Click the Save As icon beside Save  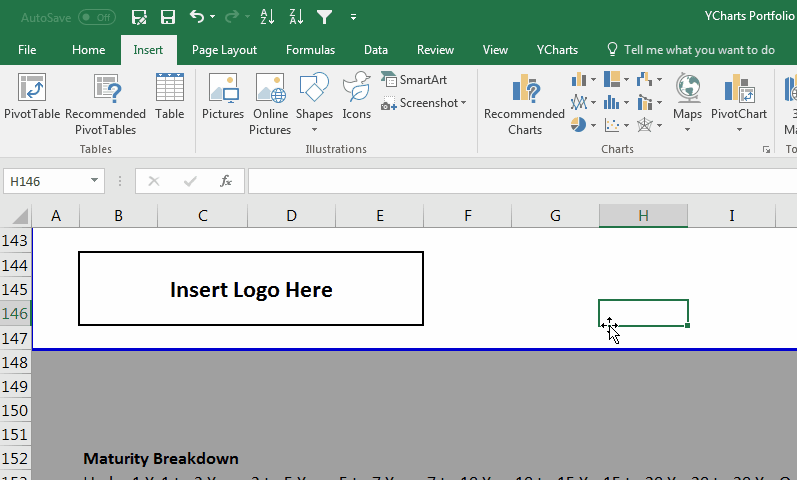tap(139, 17)
